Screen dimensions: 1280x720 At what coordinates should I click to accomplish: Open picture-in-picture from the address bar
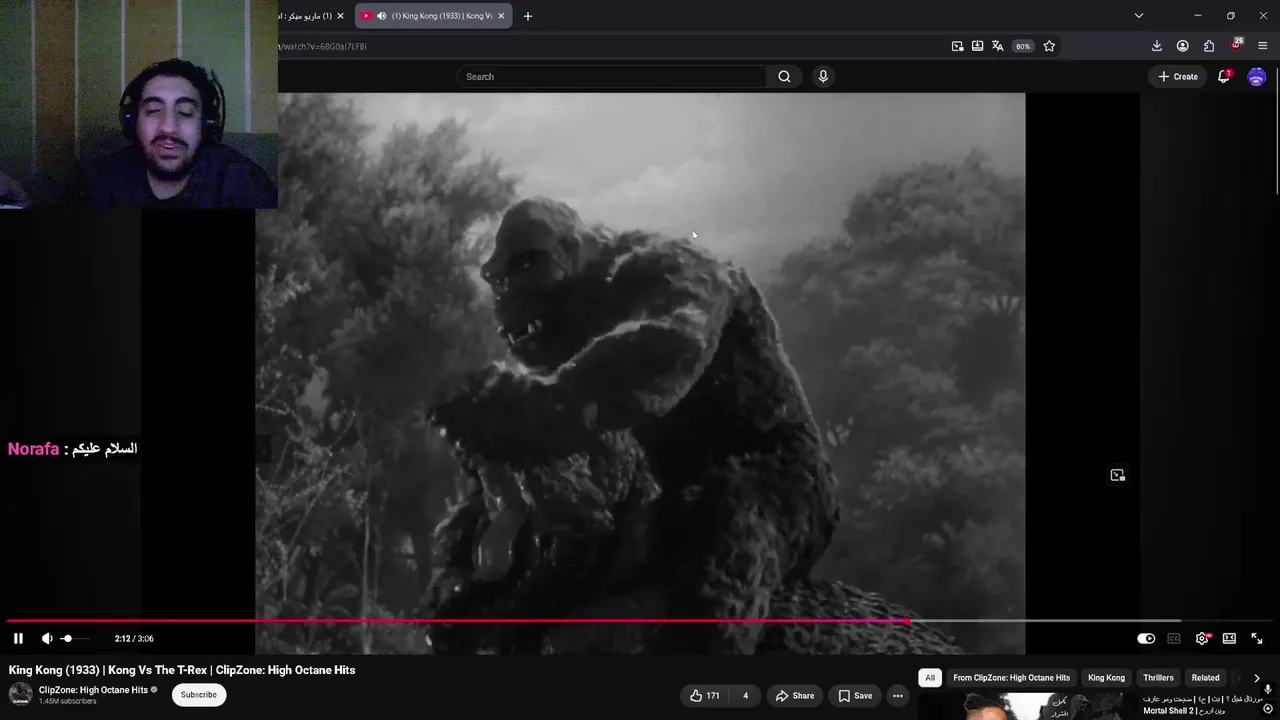click(x=957, y=46)
